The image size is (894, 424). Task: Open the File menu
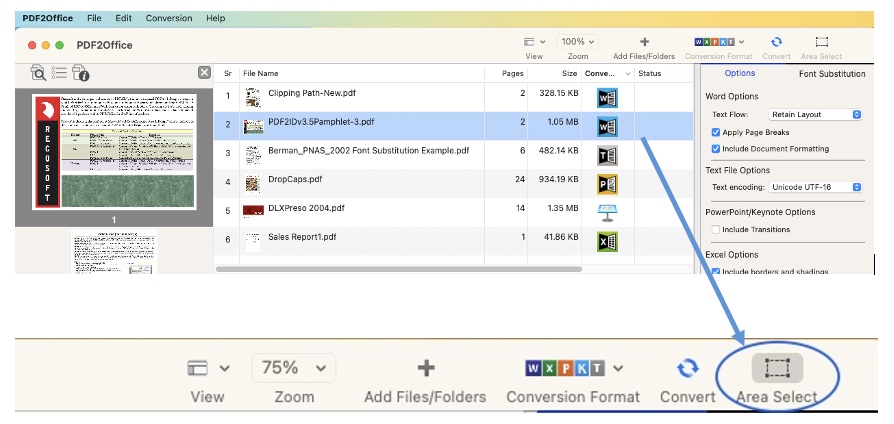click(x=94, y=18)
